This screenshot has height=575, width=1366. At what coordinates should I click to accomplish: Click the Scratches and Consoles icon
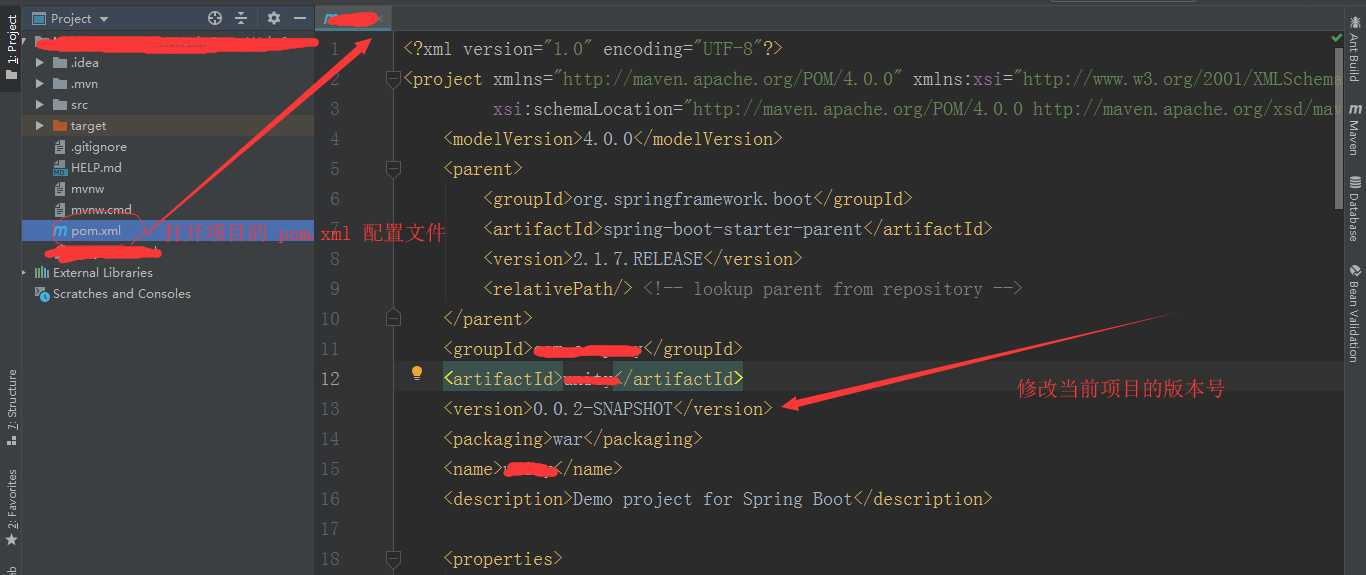42,293
